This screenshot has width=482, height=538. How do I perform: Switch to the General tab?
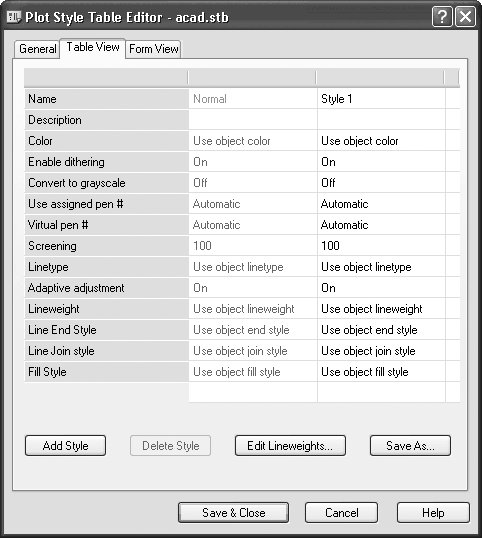tap(37, 49)
